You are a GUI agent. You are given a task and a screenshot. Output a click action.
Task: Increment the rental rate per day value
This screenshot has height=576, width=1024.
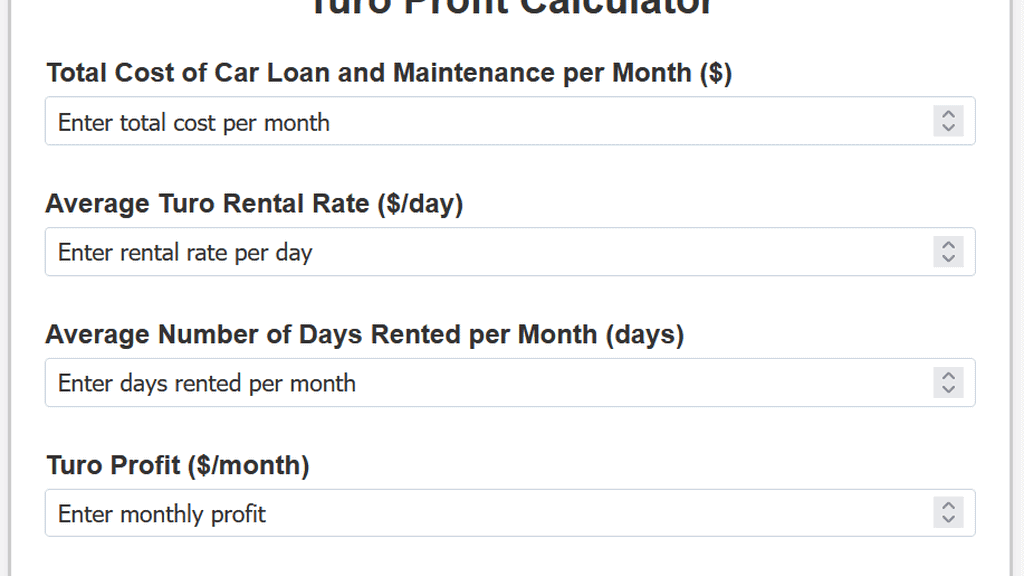[x=947, y=246]
